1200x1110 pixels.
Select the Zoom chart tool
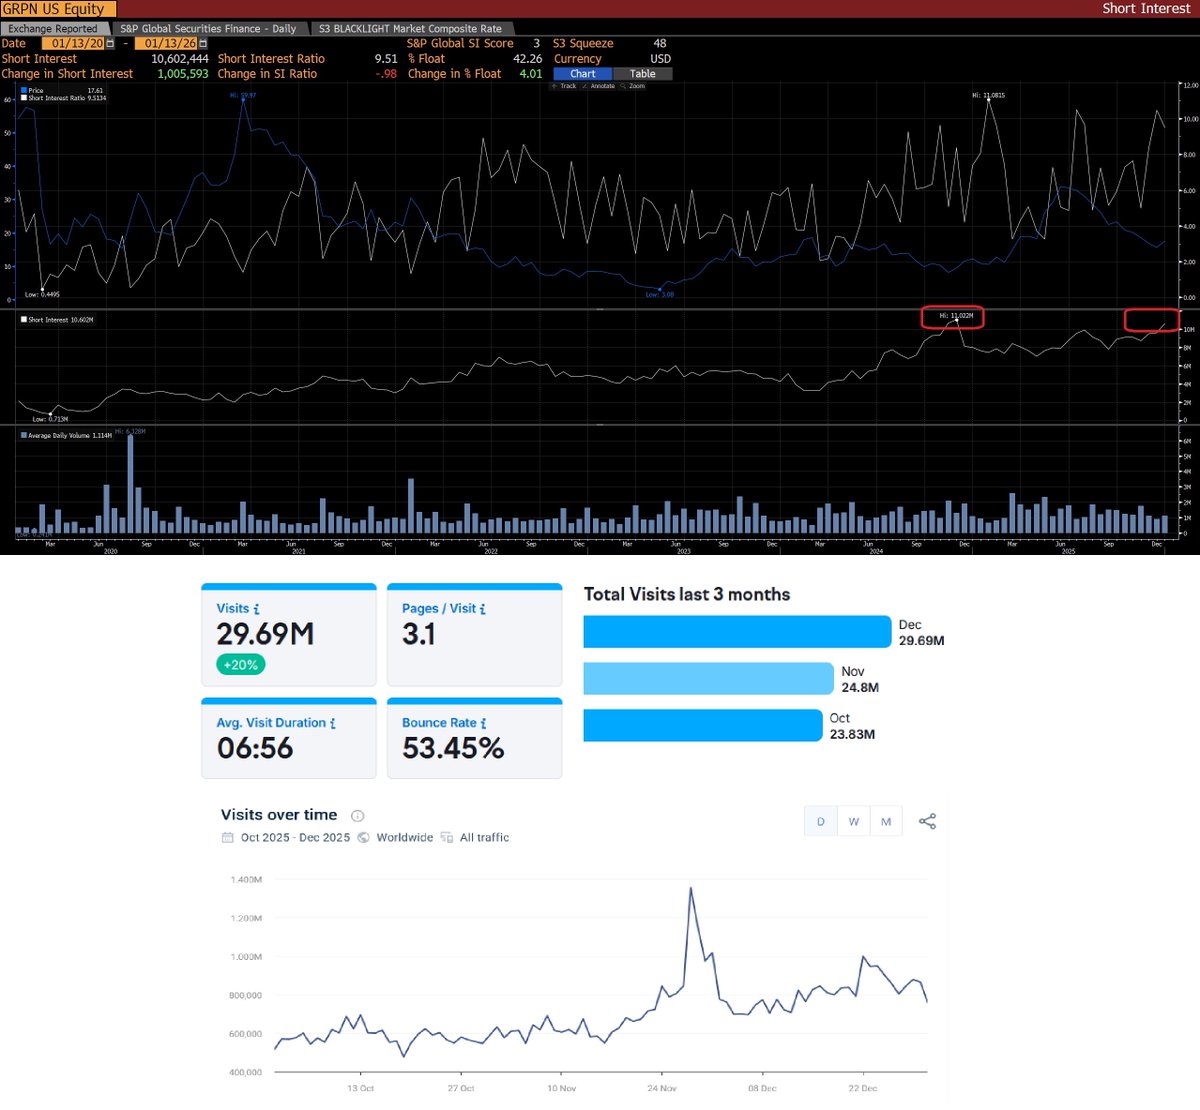[633, 86]
